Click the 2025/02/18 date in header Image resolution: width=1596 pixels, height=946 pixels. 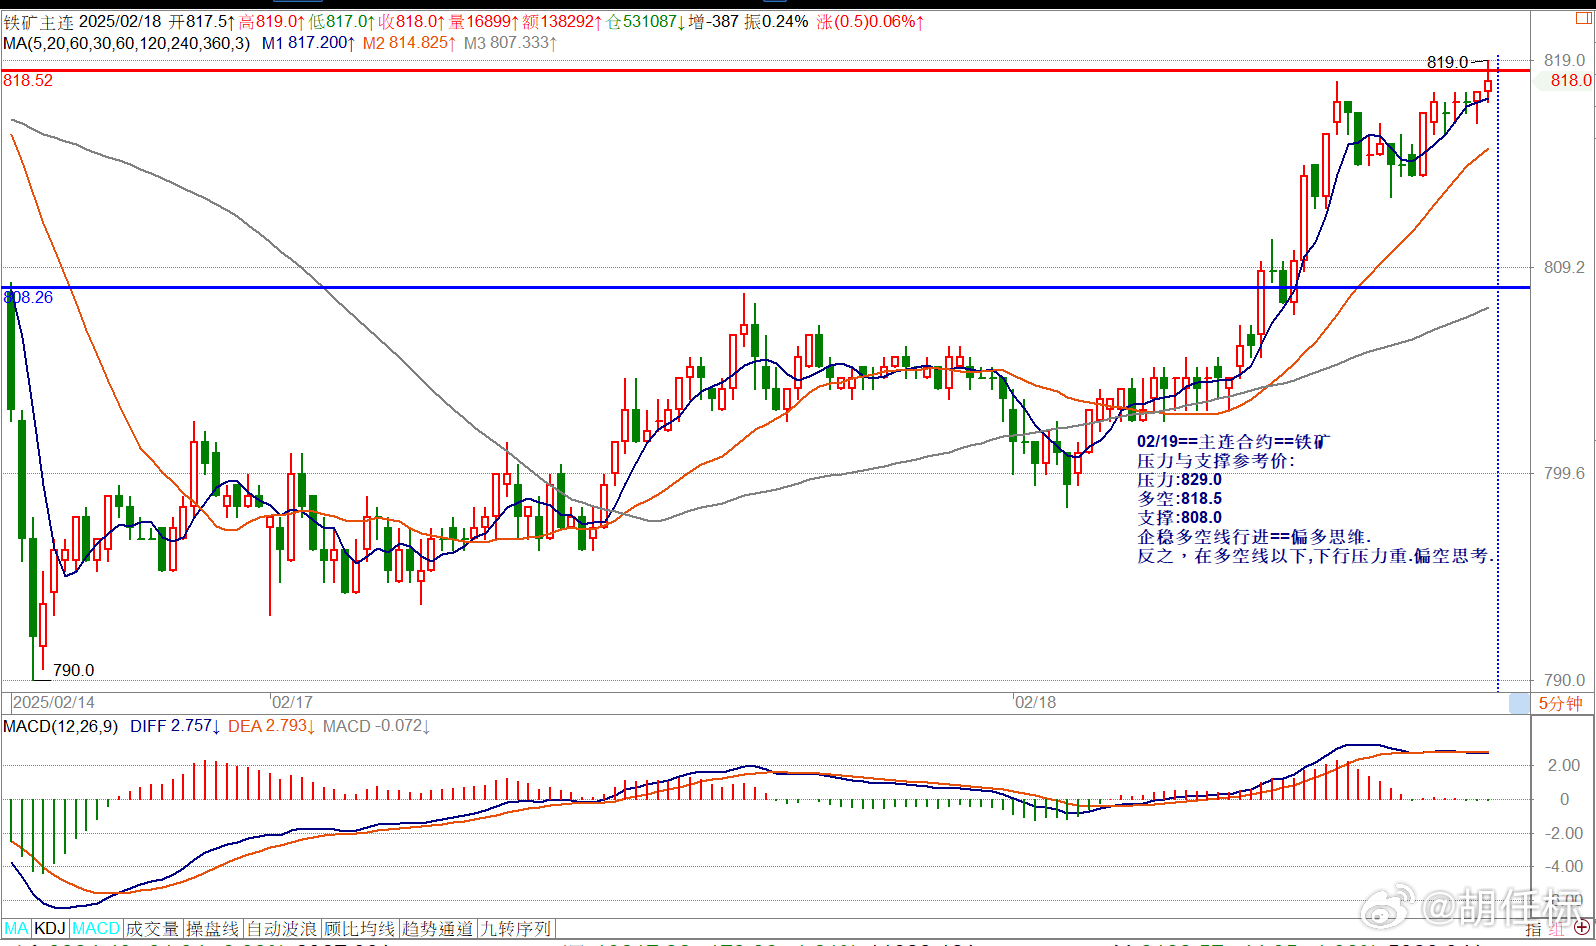pos(120,22)
